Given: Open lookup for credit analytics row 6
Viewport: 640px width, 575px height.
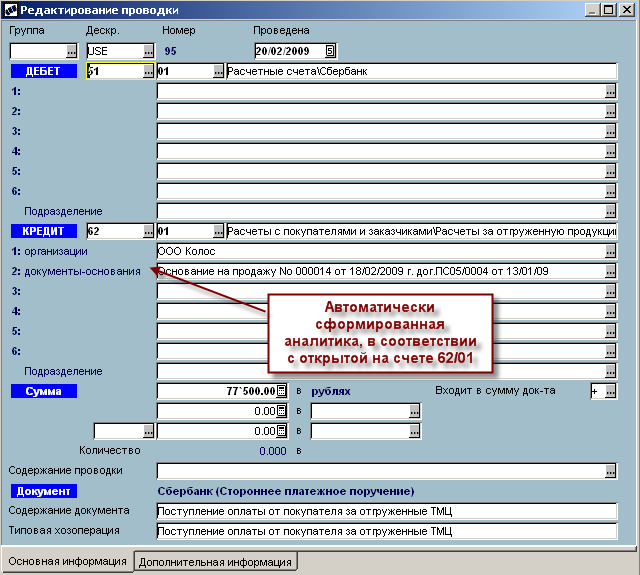Looking at the screenshot, I should (610, 351).
